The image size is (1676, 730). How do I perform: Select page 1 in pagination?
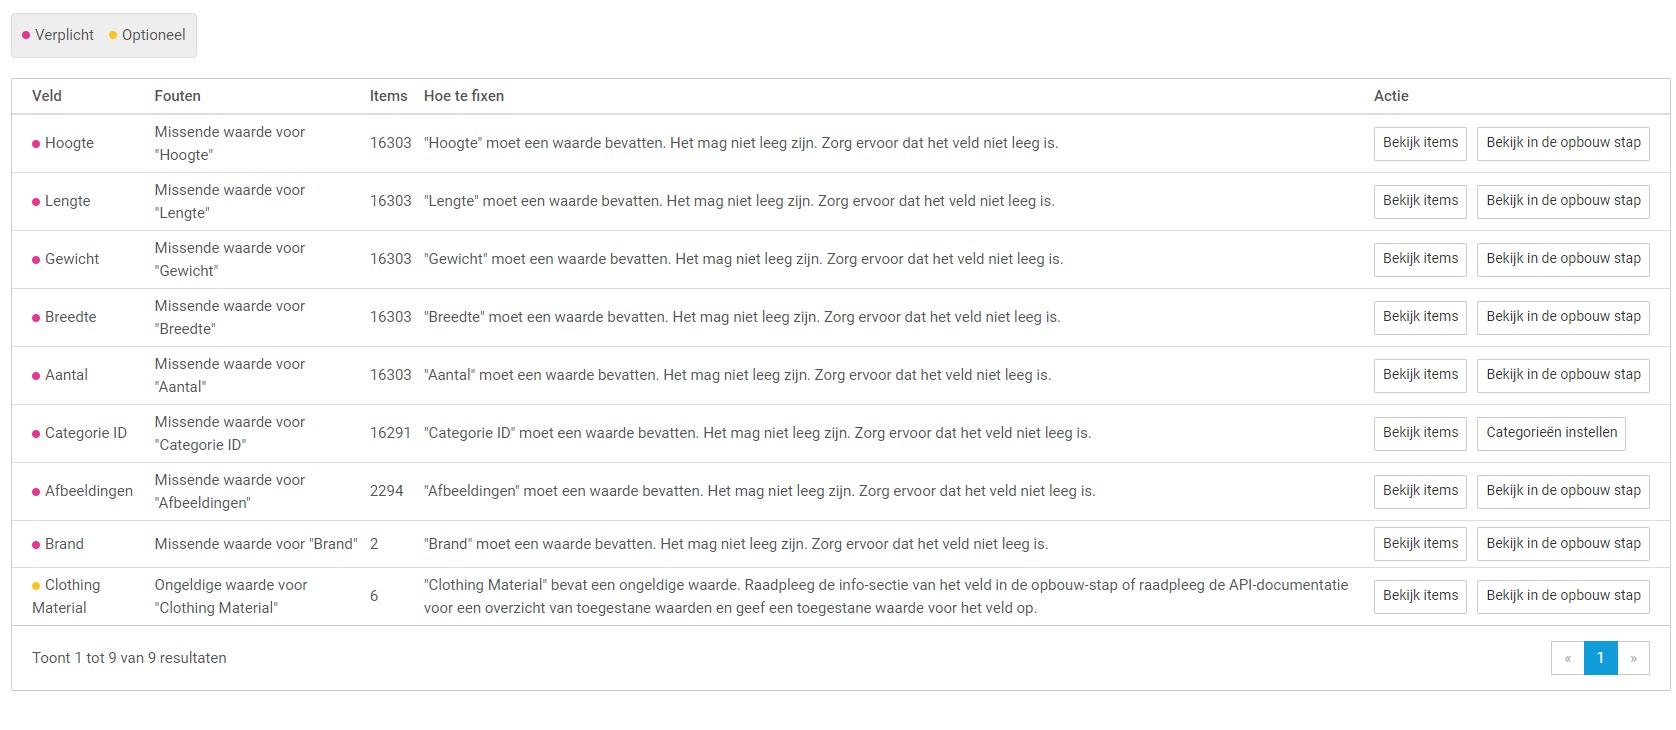[1601, 658]
